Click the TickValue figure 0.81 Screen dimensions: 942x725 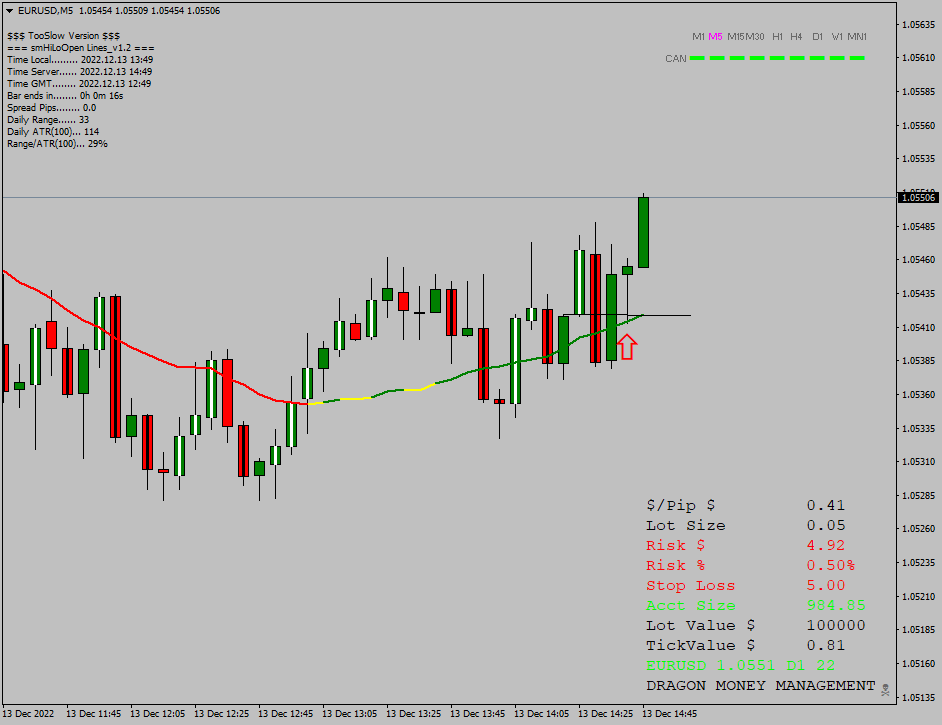pyautogui.click(x=825, y=646)
